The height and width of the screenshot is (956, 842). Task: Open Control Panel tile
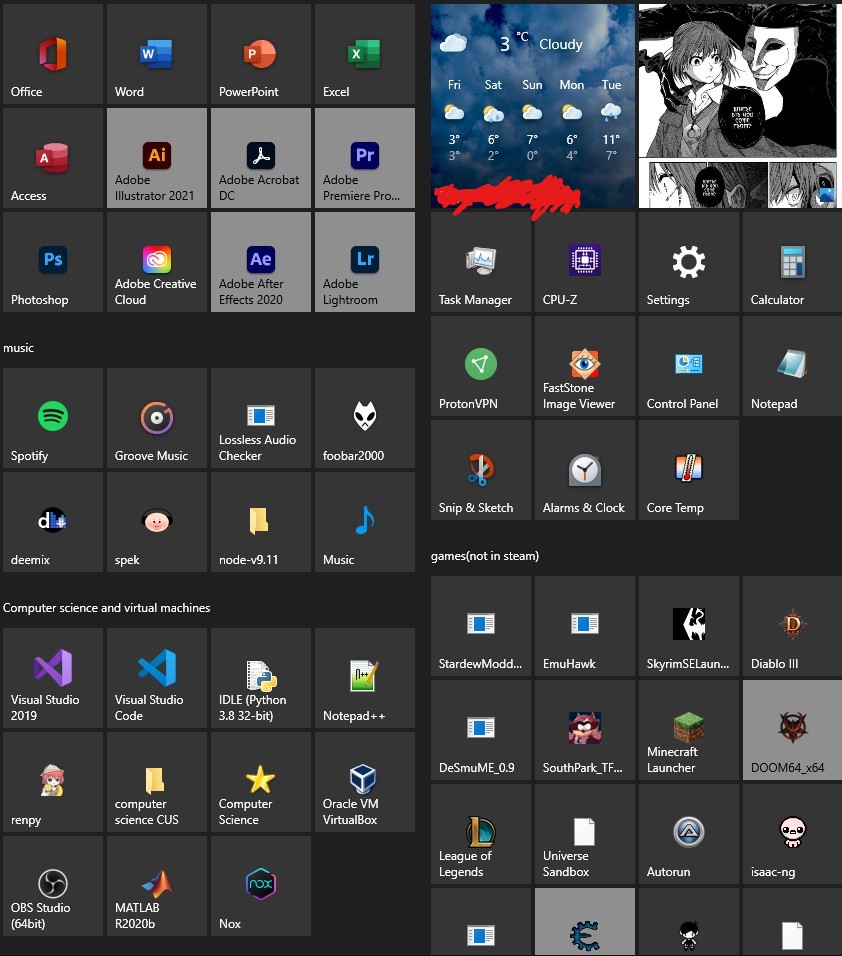pos(689,366)
